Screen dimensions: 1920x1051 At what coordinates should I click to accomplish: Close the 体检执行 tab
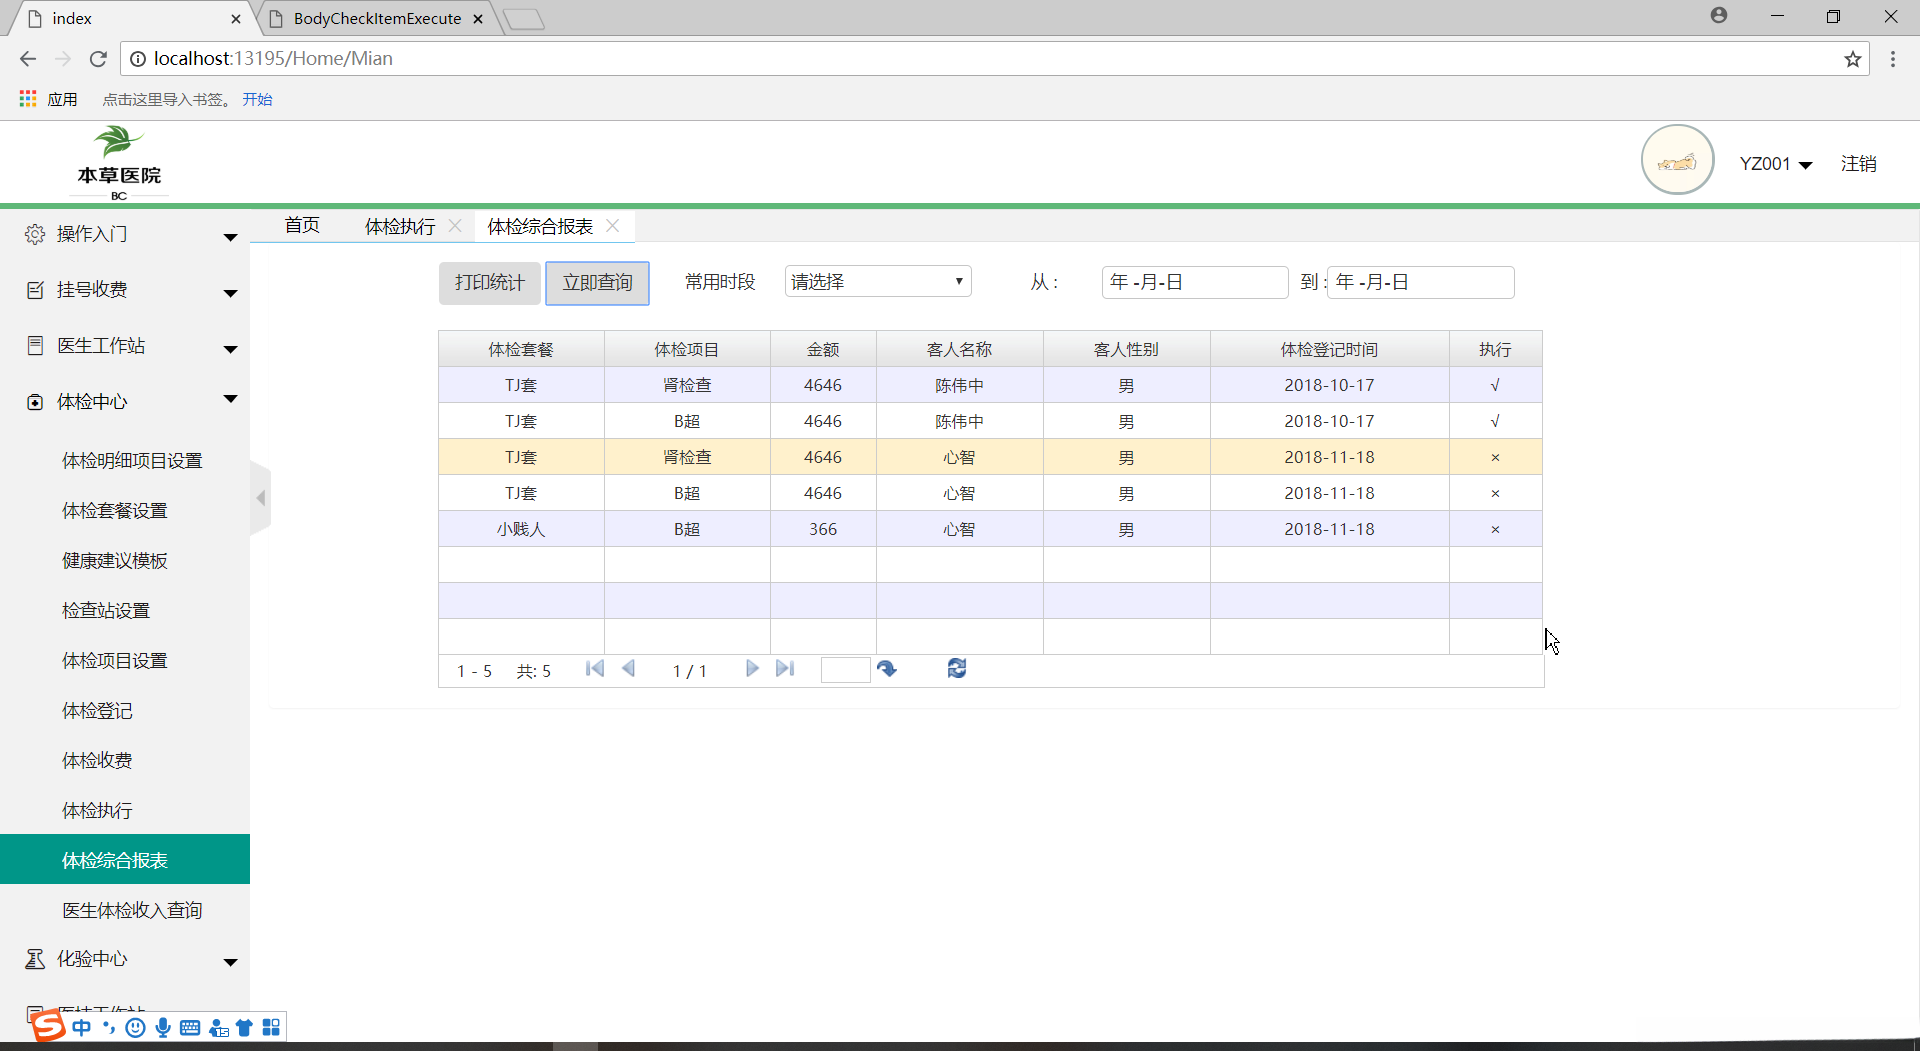coord(455,226)
